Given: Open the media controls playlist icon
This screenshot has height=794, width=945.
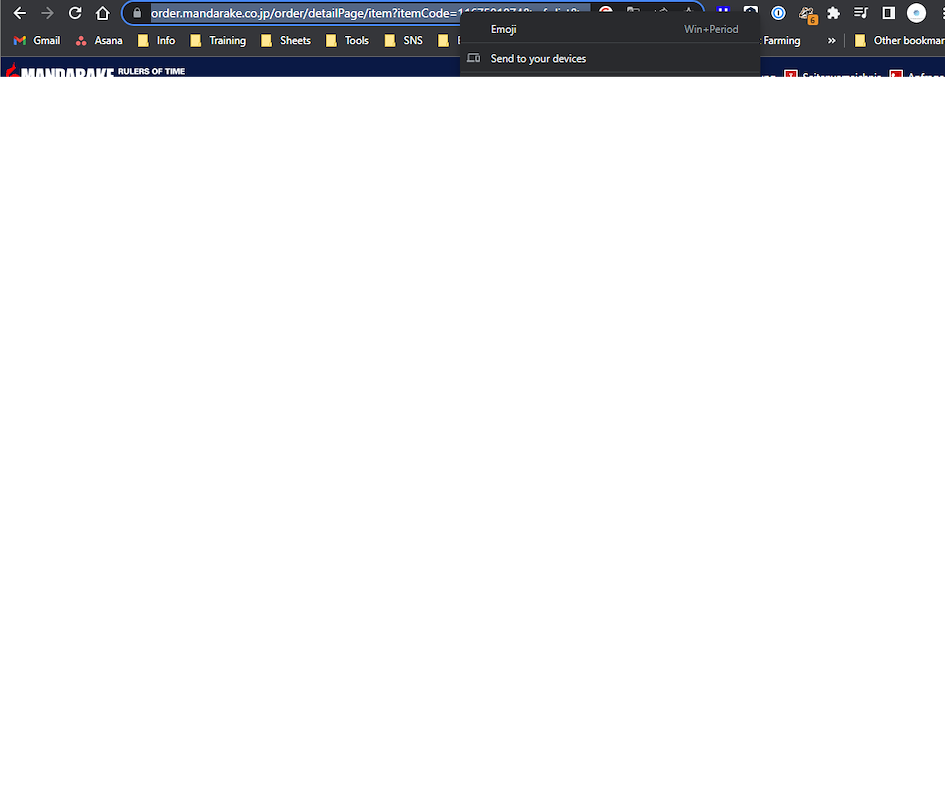Looking at the screenshot, I should click(861, 13).
